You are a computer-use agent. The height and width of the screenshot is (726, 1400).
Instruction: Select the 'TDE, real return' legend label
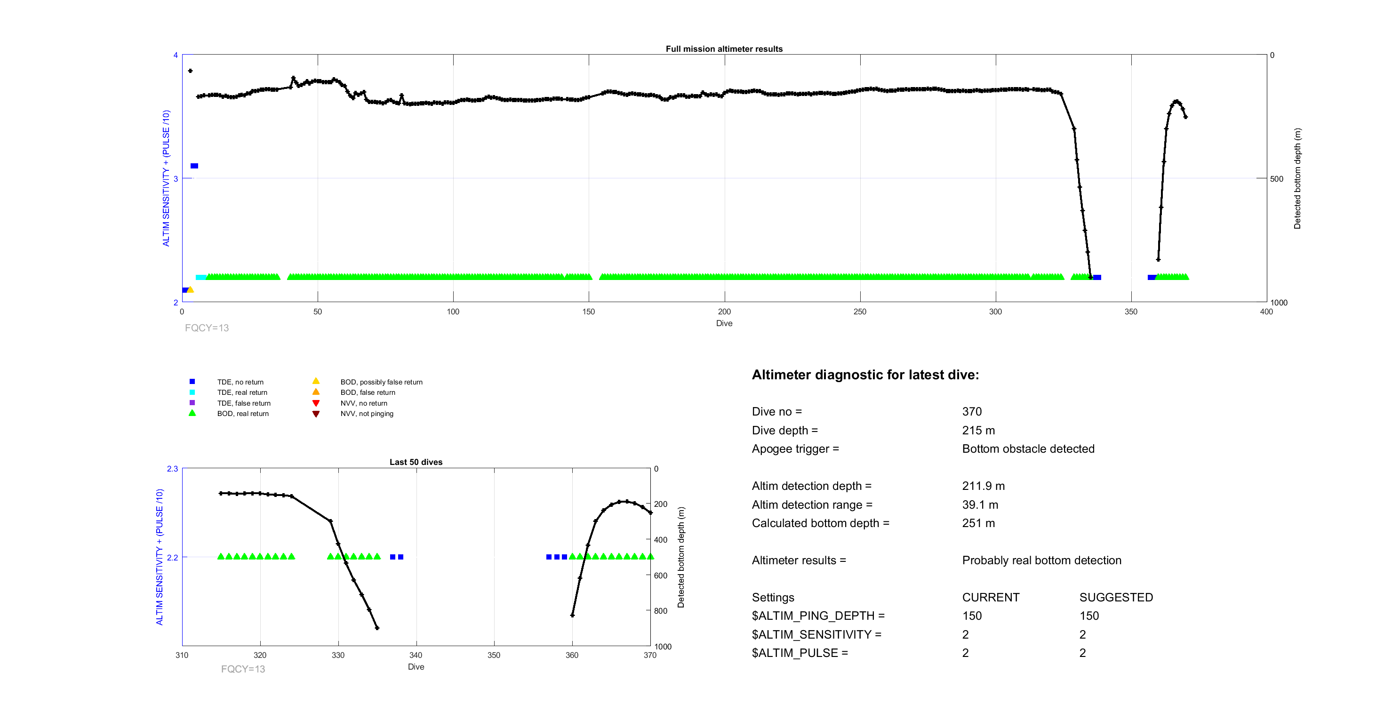click(242, 393)
